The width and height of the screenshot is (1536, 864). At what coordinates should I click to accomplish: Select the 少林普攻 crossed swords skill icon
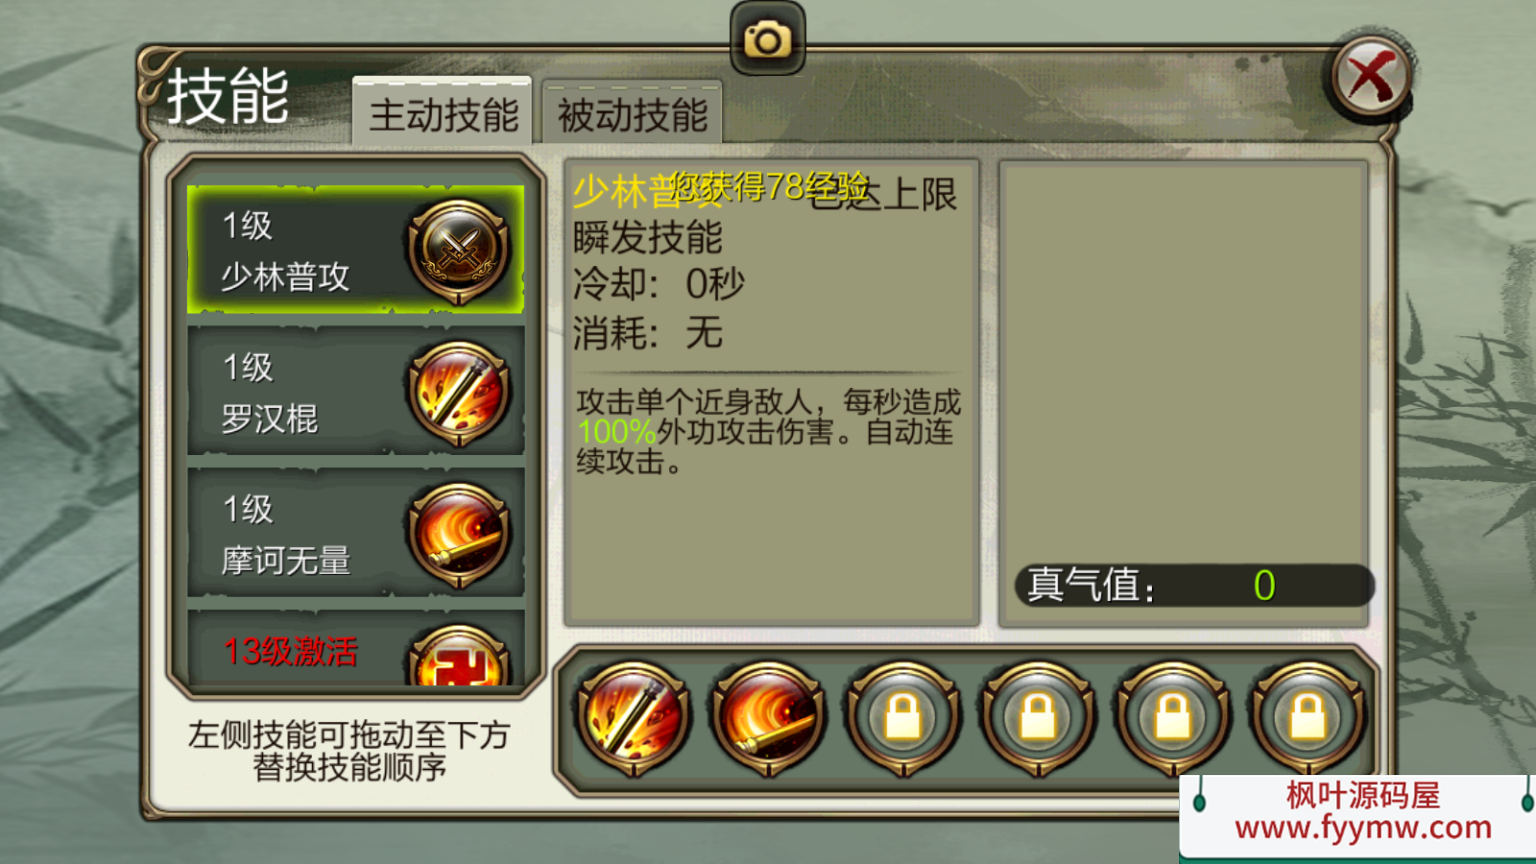(459, 251)
